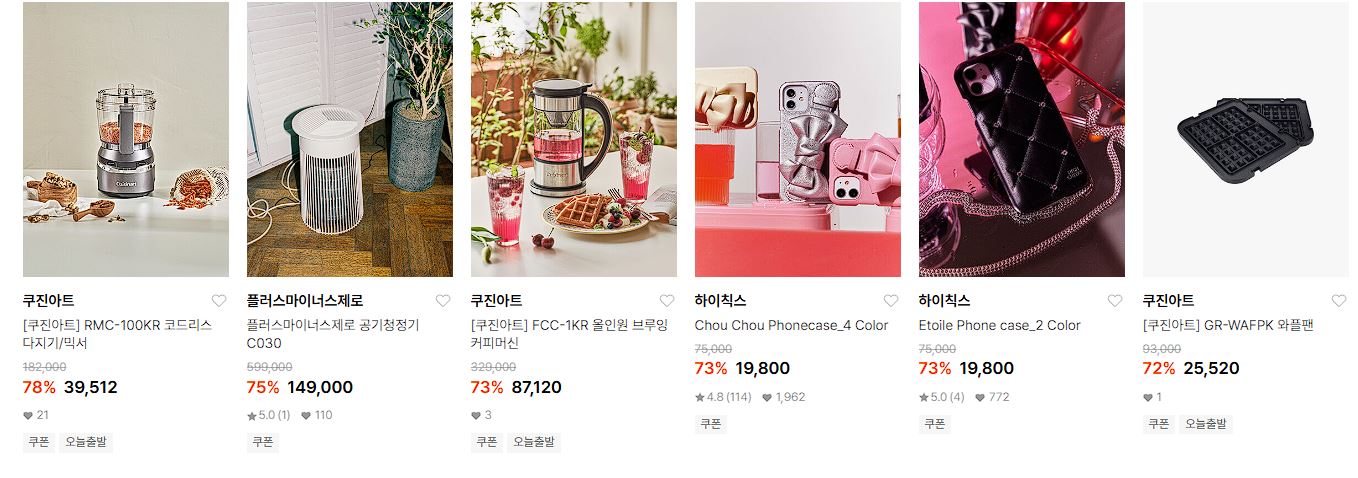The height and width of the screenshot is (478, 1358).
Task: Open the black quilted phone case image
Action: click(1022, 139)
